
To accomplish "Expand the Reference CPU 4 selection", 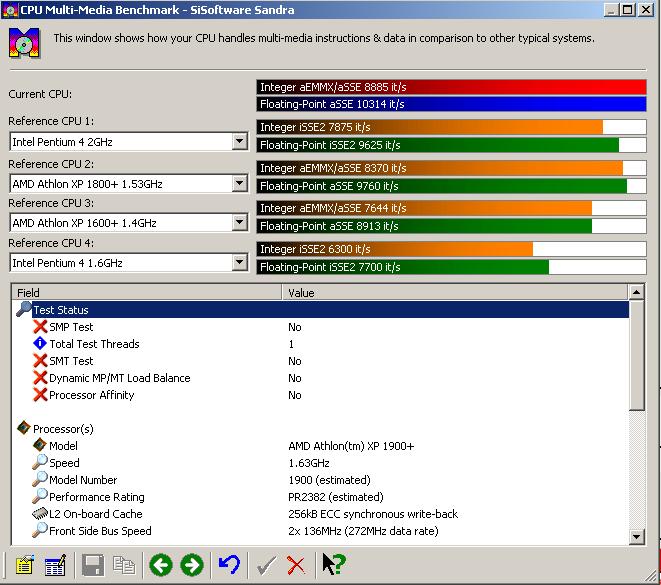I will (239, 263).
